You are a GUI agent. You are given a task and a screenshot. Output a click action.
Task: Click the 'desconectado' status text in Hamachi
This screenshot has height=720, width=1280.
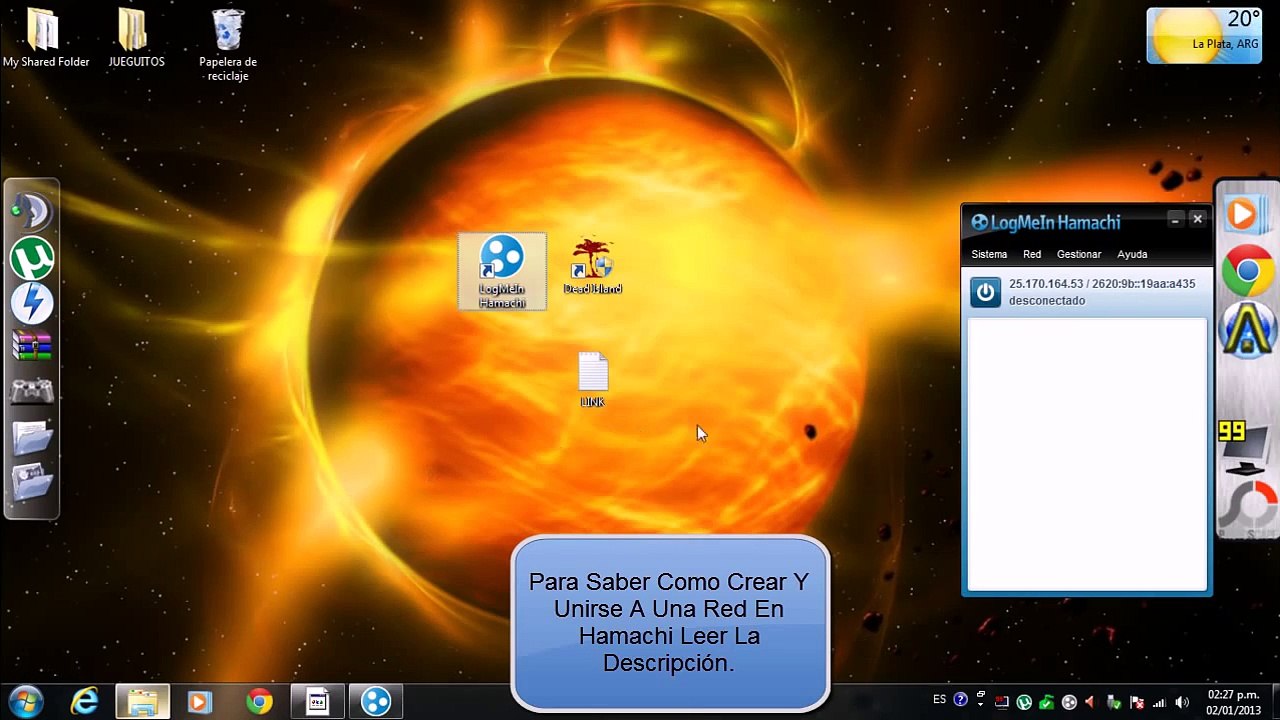coord(1047,300)
